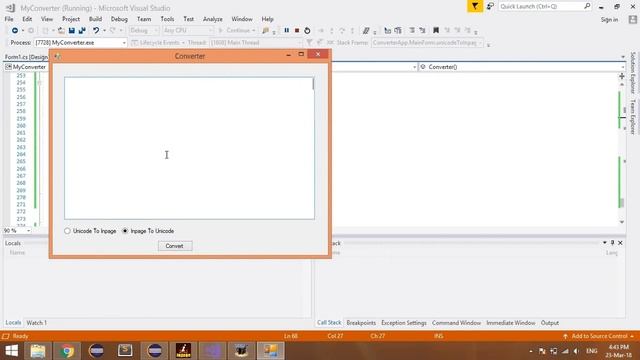This screenshot has width=640, height=360.
Task: Open the Converter() member dropdown
Action: point(522,67)
